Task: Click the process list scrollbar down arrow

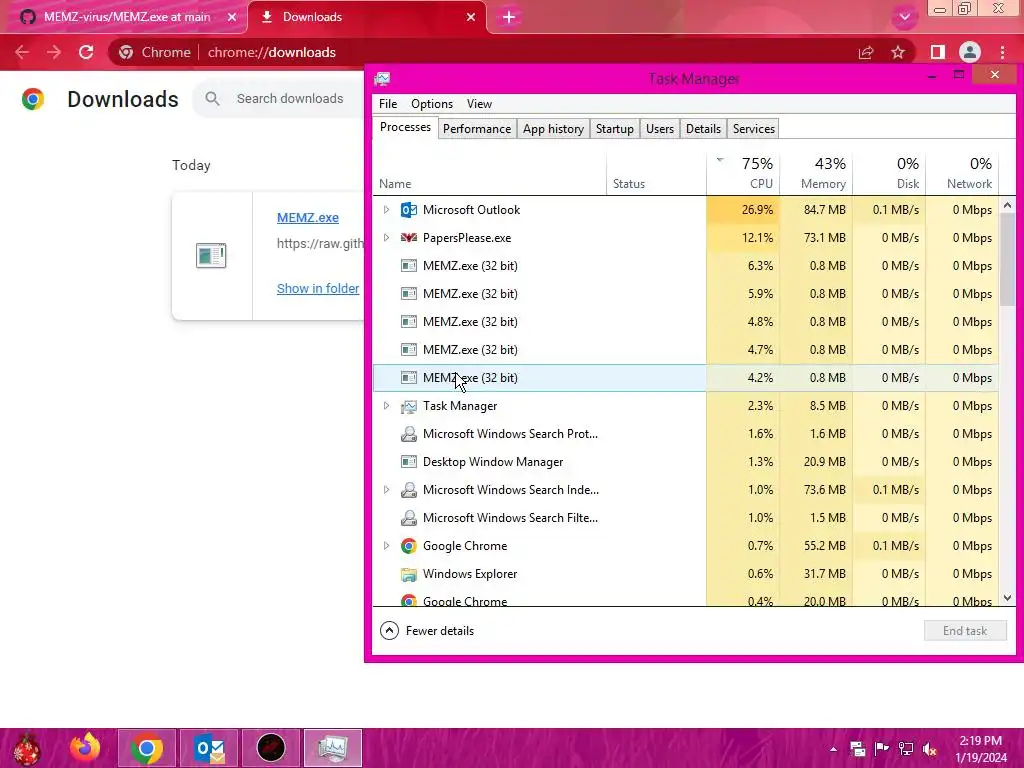Action: tap(1007, 598)
